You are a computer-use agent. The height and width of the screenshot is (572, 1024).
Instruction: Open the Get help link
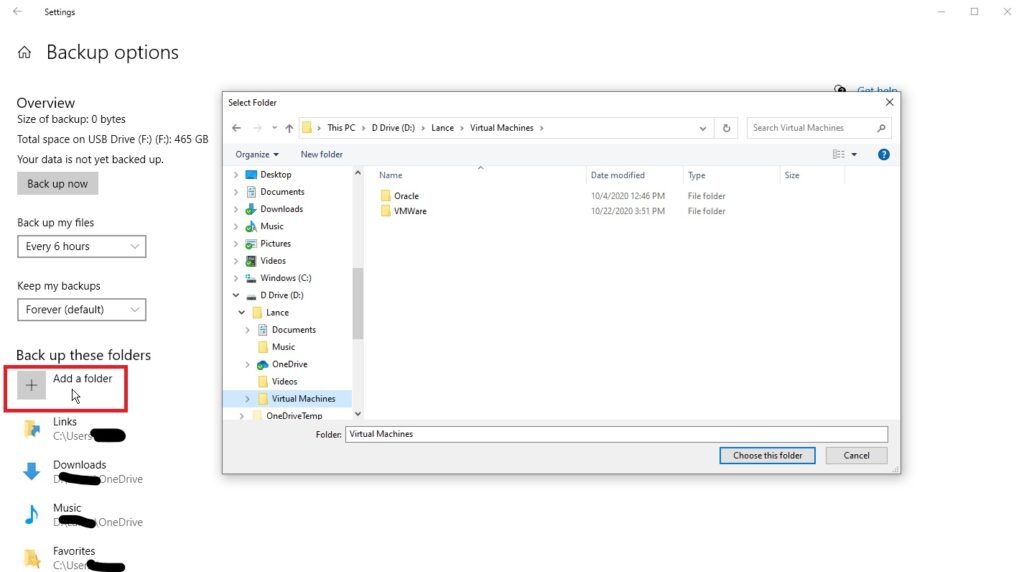point(876,89)
